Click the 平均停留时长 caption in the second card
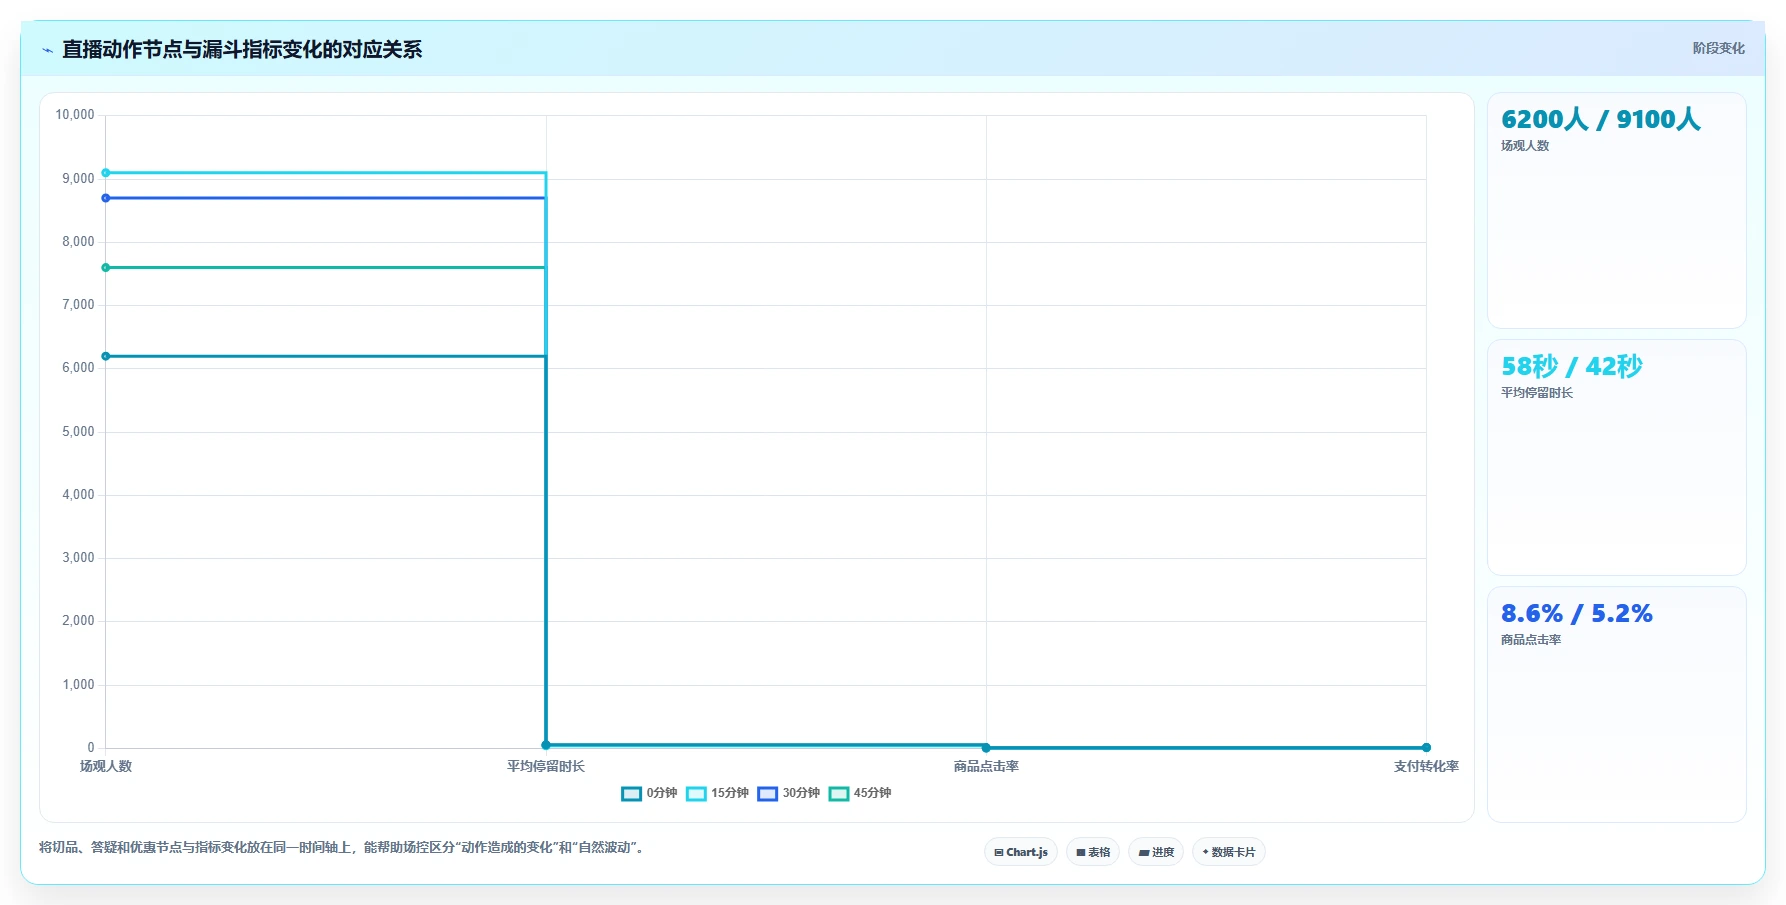The image size is (1786, 905). 1537,393
